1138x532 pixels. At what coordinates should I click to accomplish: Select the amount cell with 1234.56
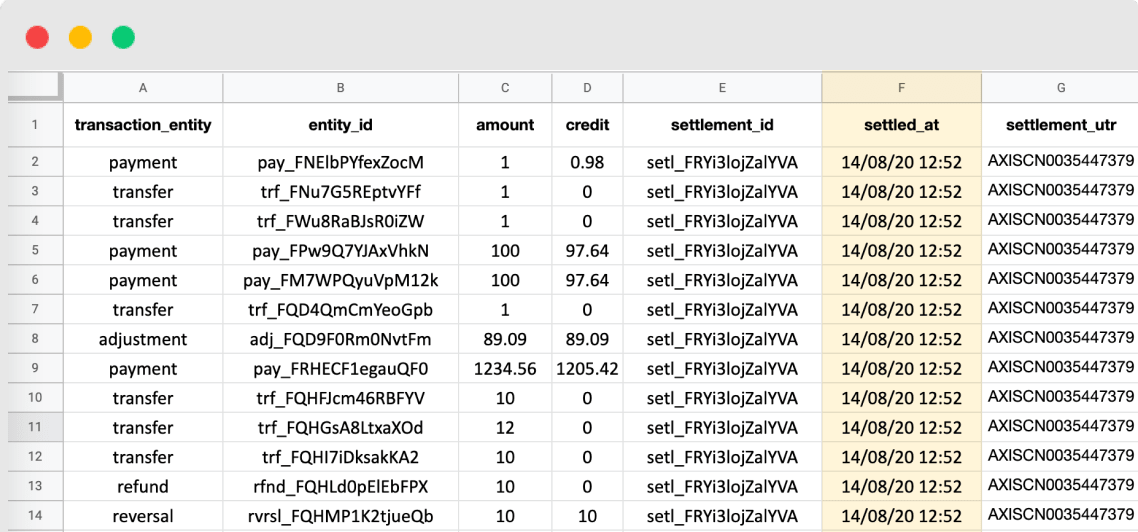pyautogui.click(x=505, y=369)
